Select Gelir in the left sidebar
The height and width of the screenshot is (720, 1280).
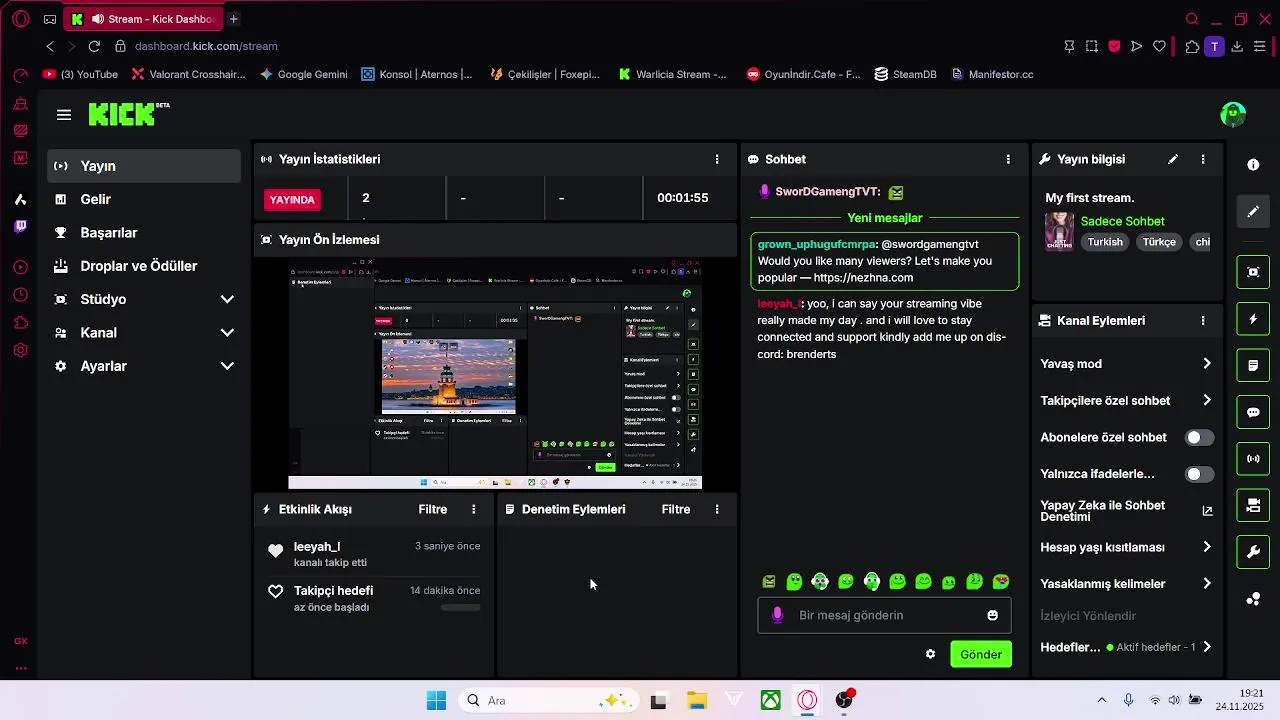144,199
